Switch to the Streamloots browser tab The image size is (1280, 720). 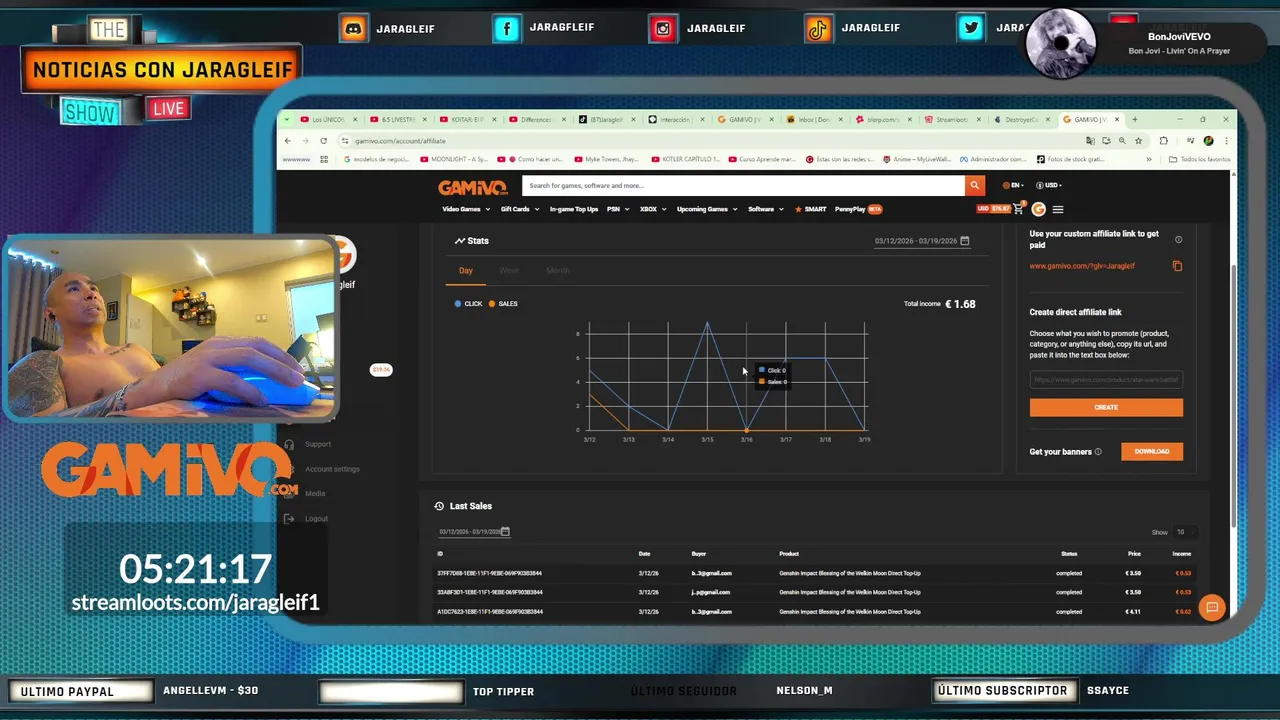tap(950, 119)
